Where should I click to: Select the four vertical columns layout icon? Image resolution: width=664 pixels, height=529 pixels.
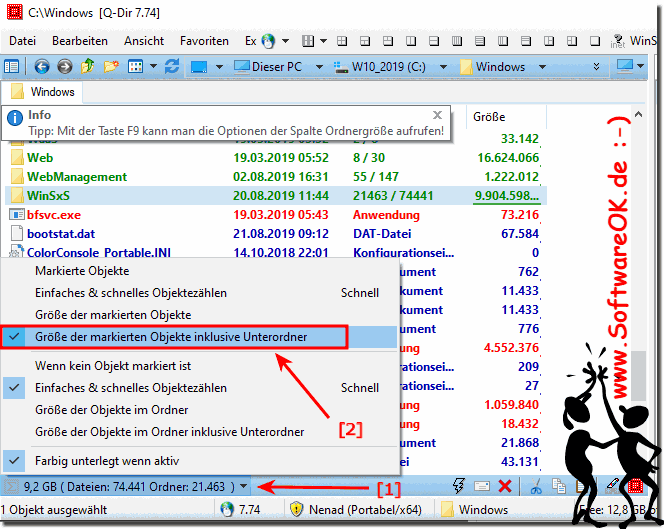[x=456, y=41]
